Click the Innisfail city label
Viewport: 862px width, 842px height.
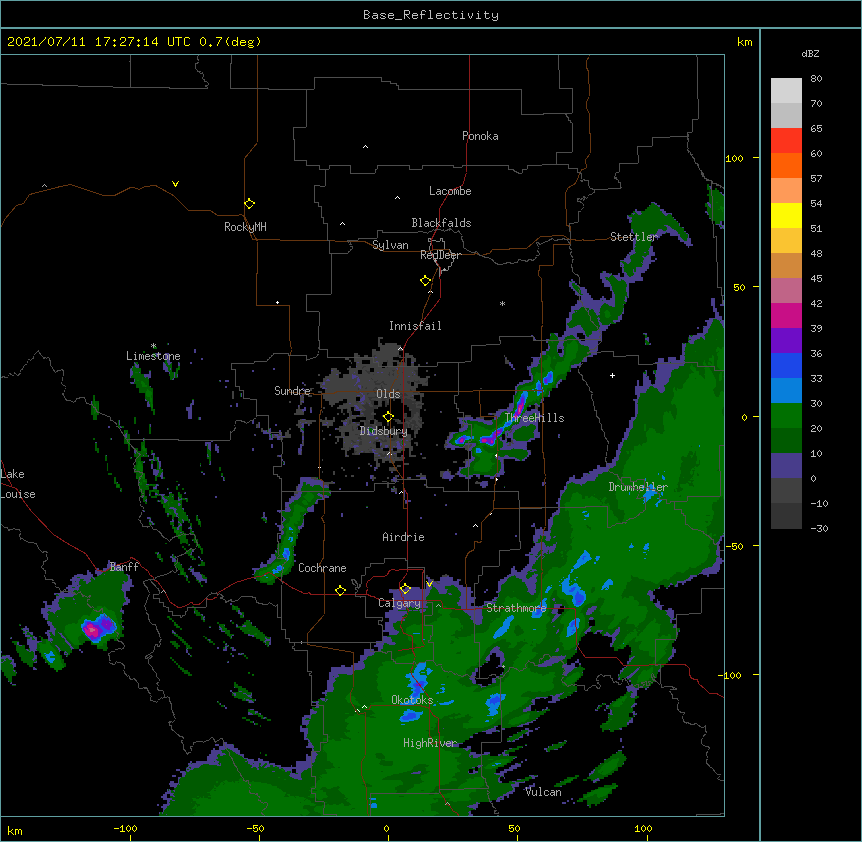click(415, 326)
